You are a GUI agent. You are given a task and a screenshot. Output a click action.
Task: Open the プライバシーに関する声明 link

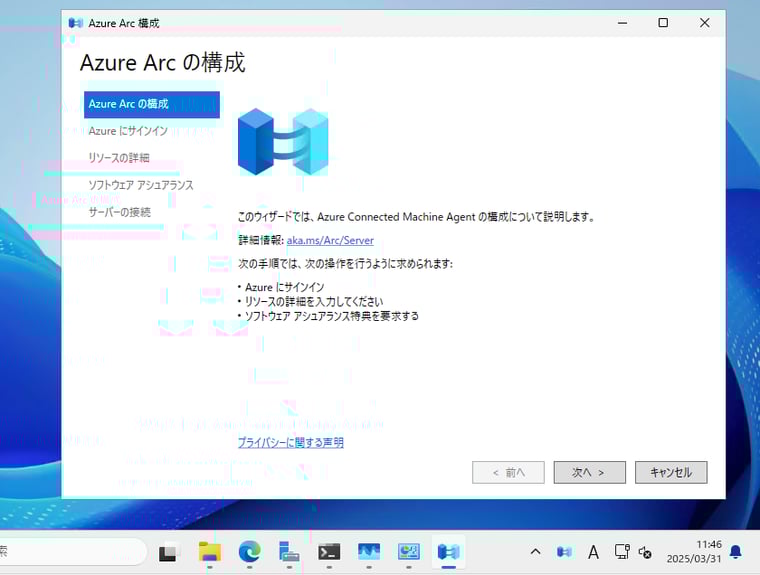coord(290,442)
